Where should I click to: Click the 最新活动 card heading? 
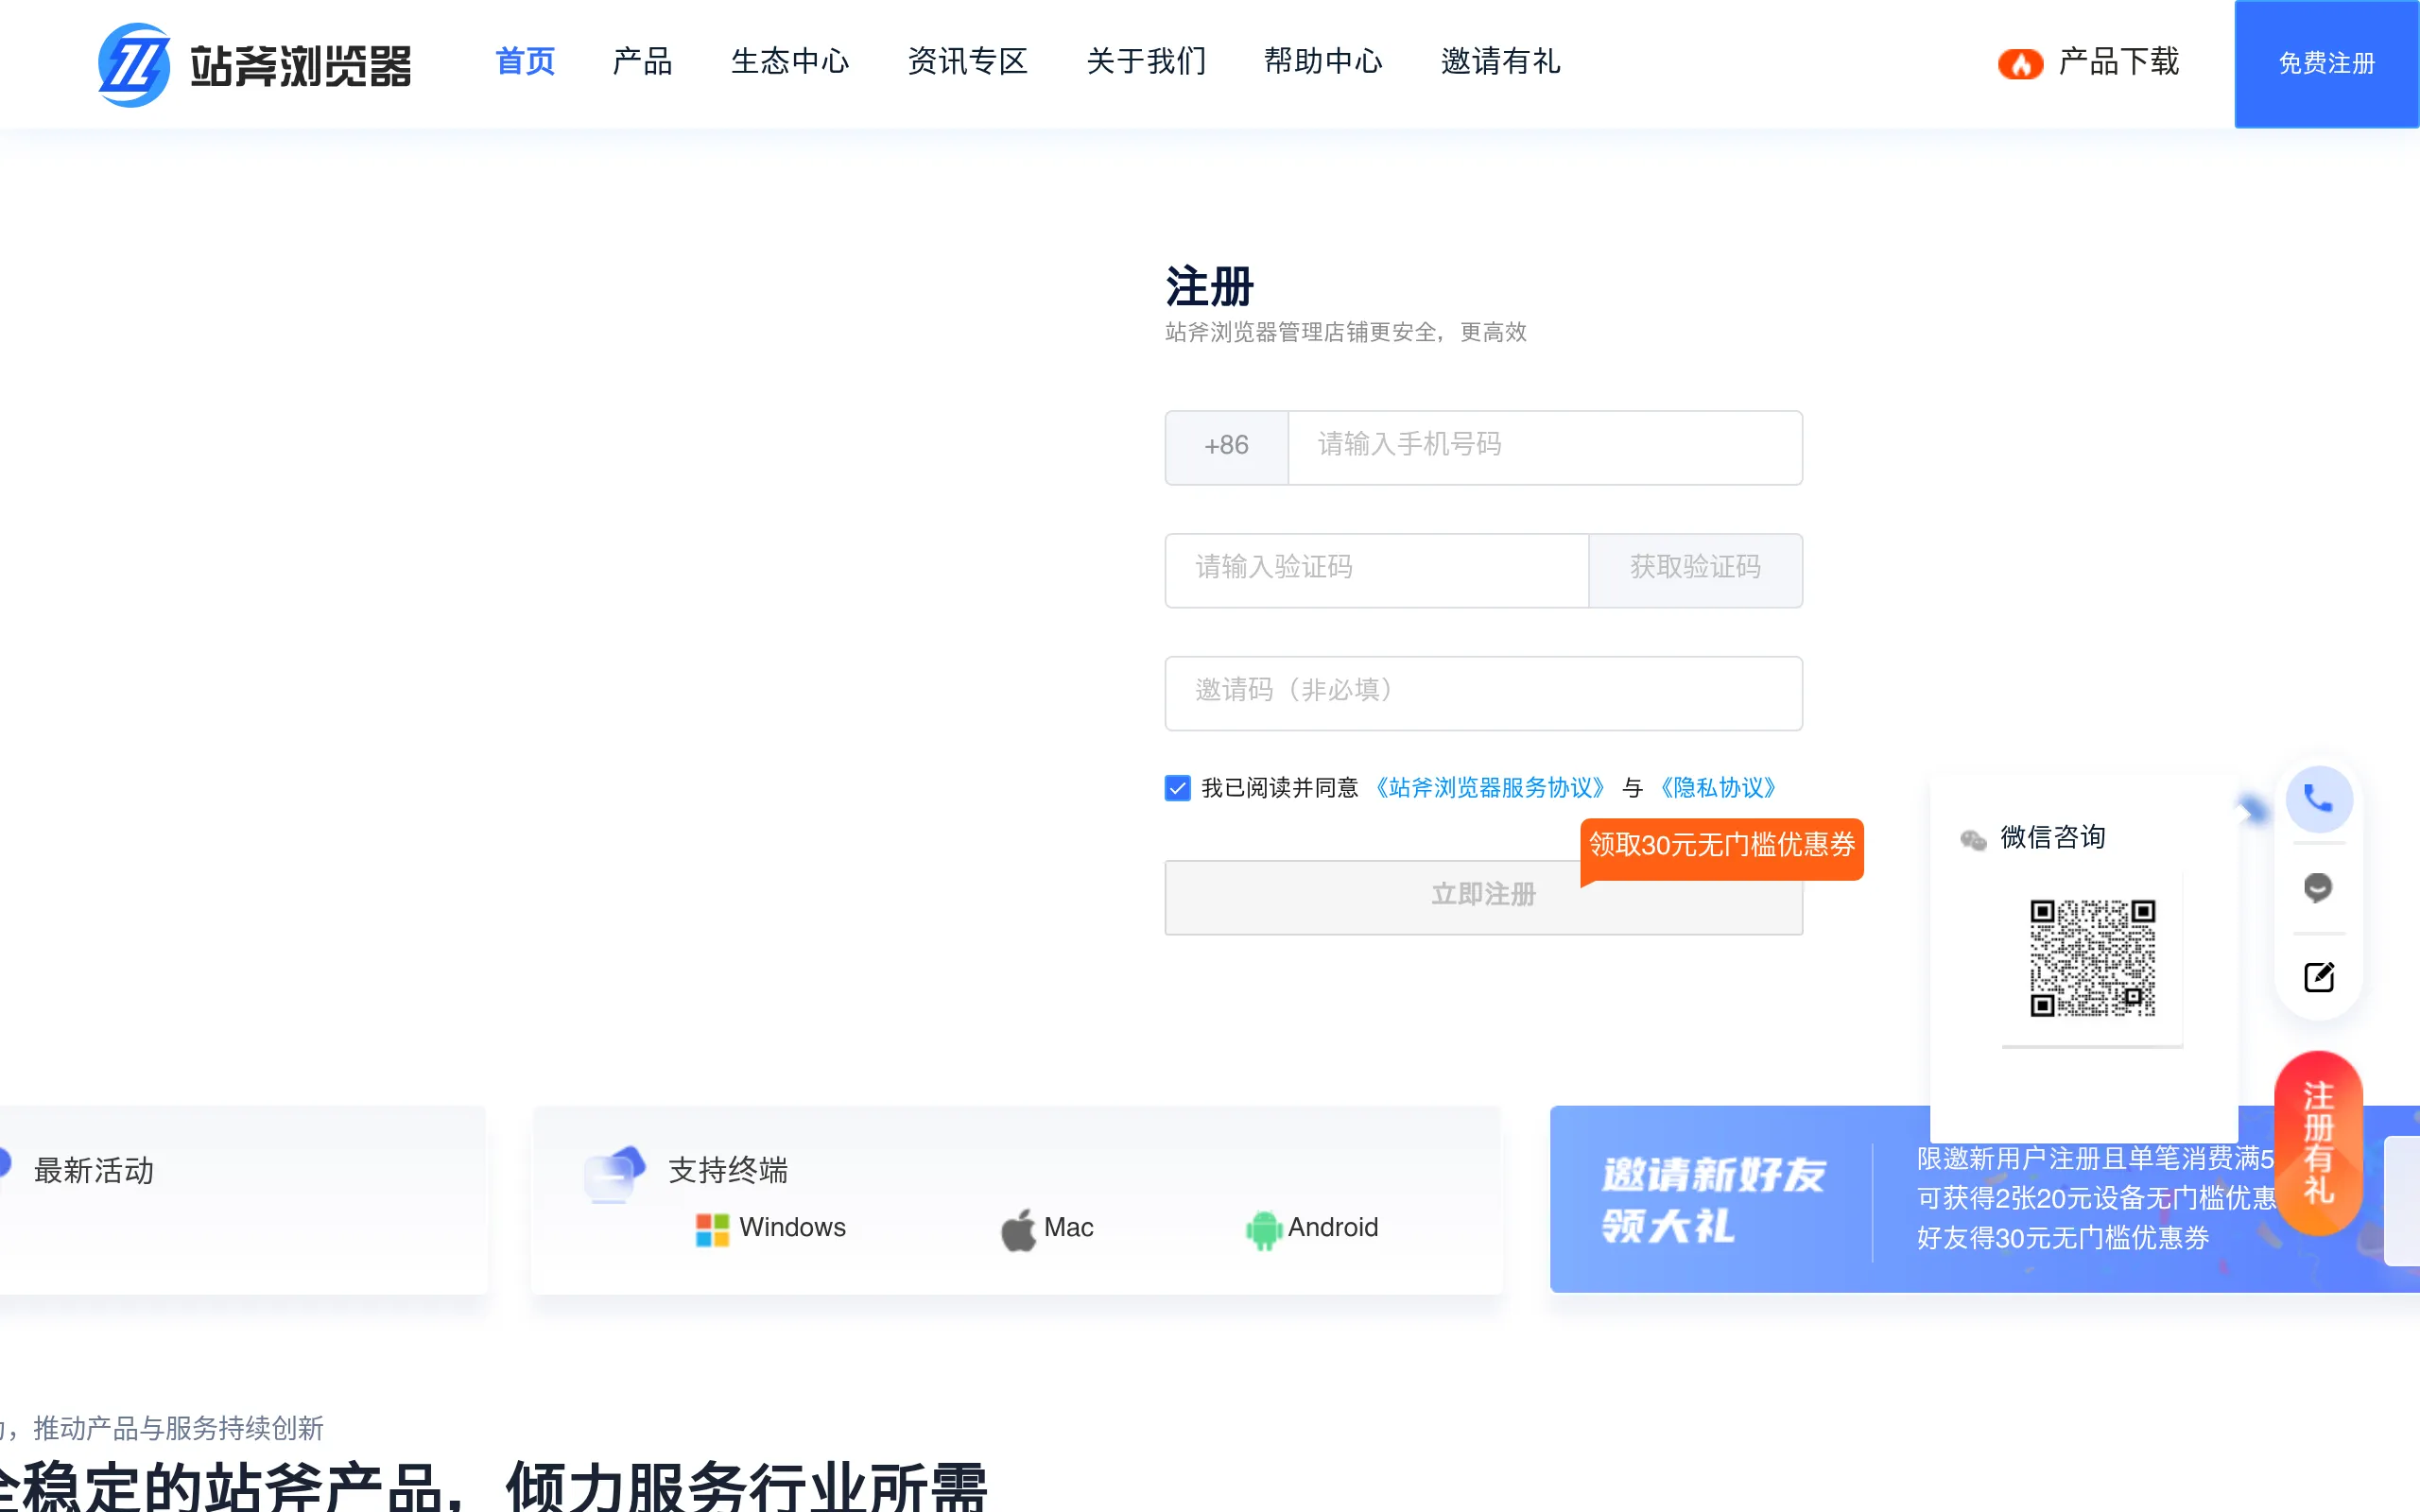(x=94, y=1171)
